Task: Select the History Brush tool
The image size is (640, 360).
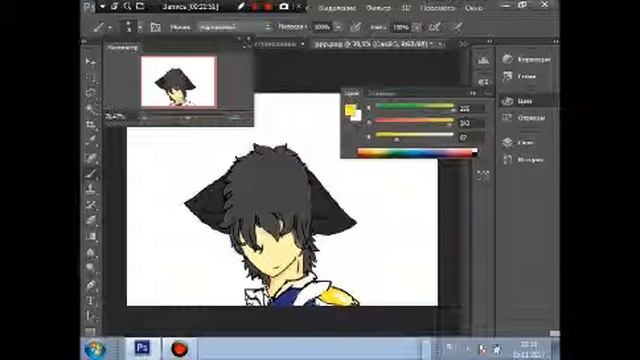Action: [91, 204]
